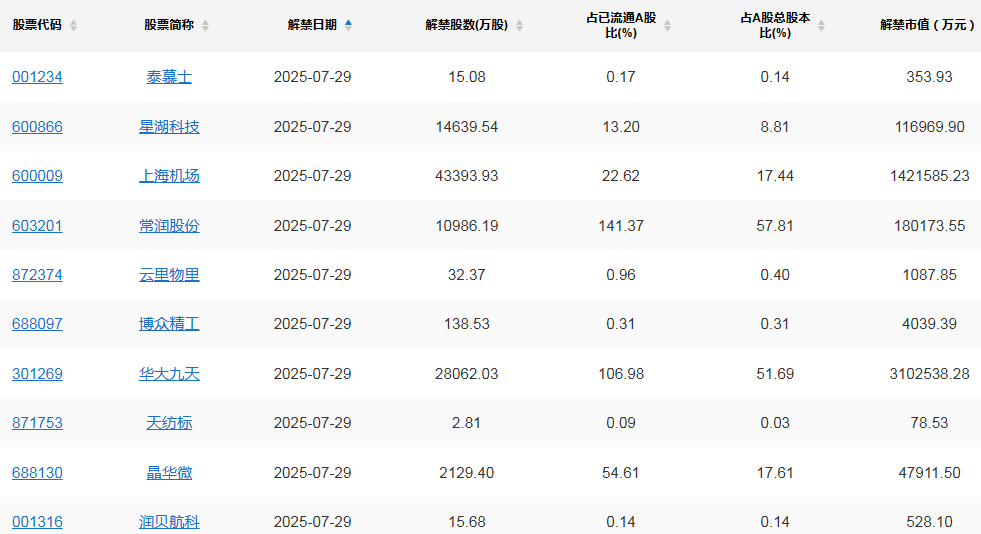Click stock code 871753
Screen dimensions: 981x534
[x=37, y=423]
